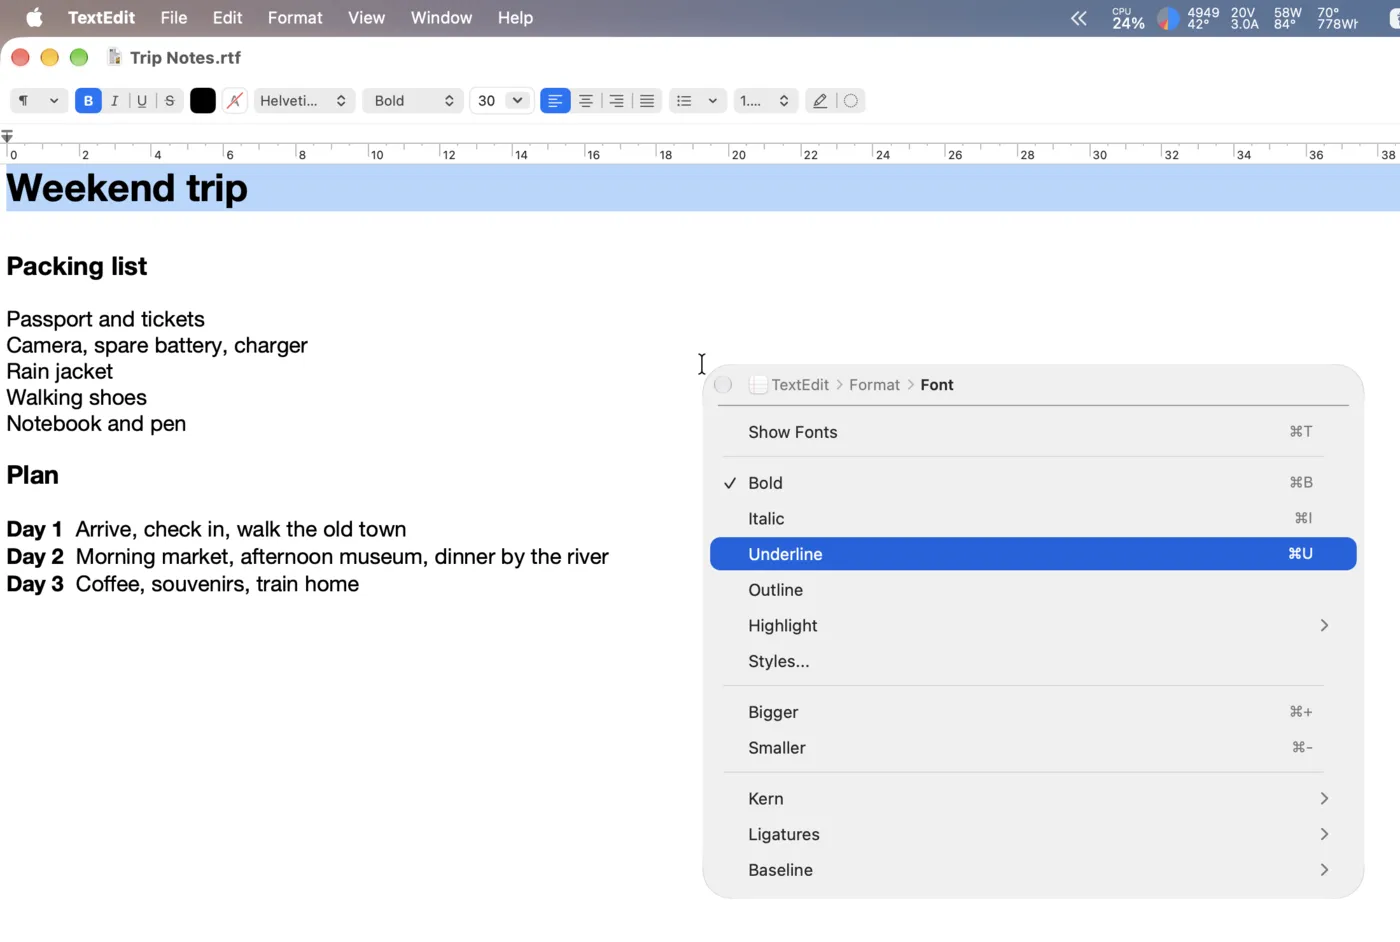The width and height of the screenshot is (1400, 942).
Task: Choose Italic in the Font menu
Action: click(1033, 519)
